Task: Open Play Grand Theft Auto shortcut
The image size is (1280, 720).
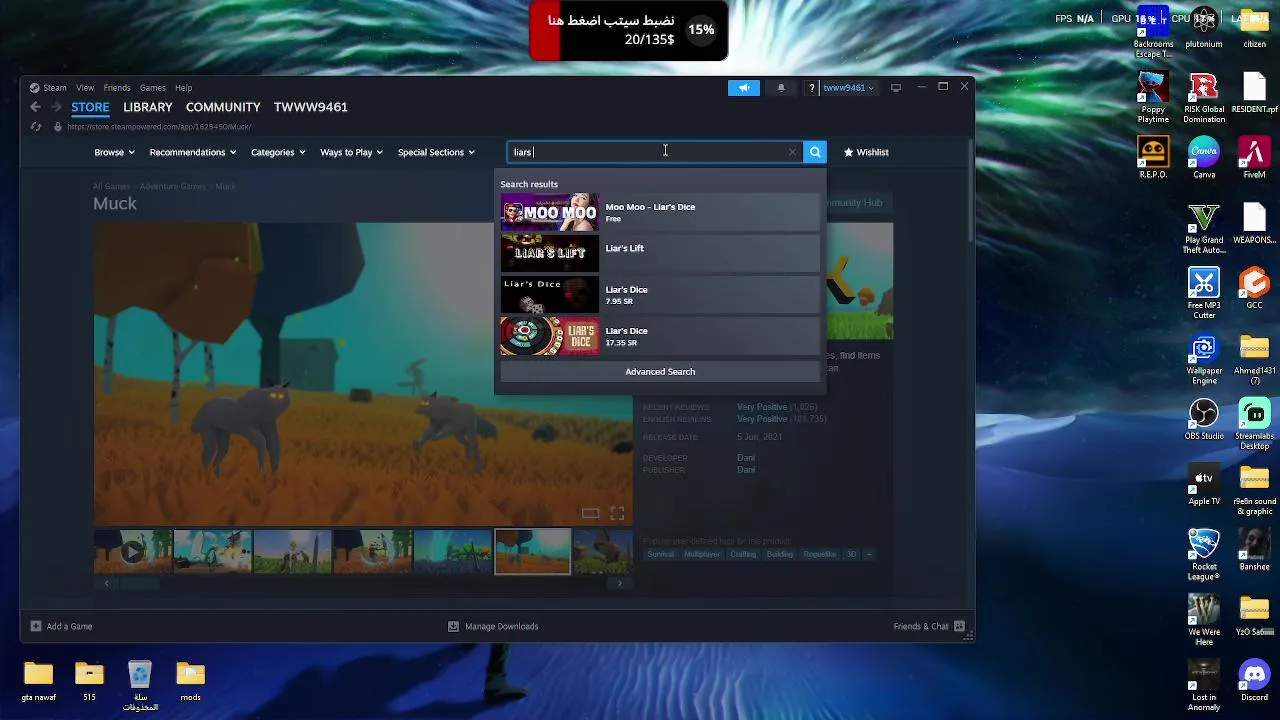Action: 1204,228
